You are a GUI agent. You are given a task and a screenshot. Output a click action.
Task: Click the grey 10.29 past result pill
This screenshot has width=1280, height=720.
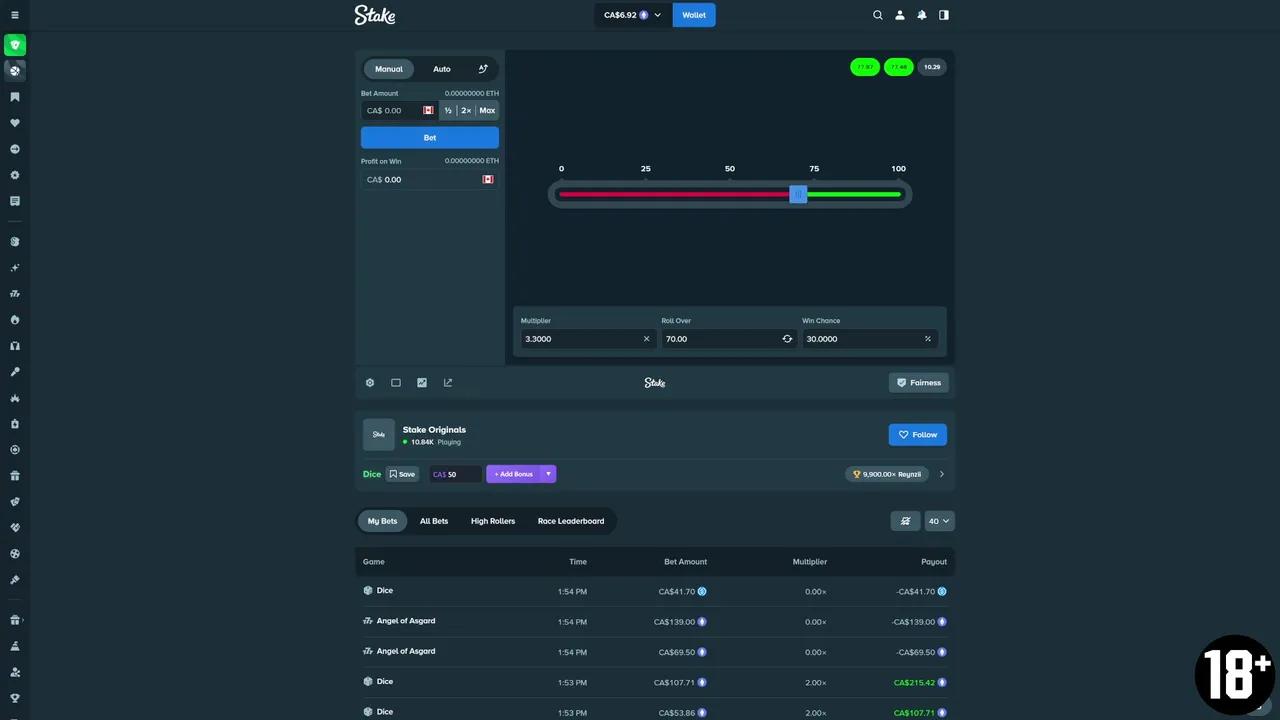tap(932, 67)
